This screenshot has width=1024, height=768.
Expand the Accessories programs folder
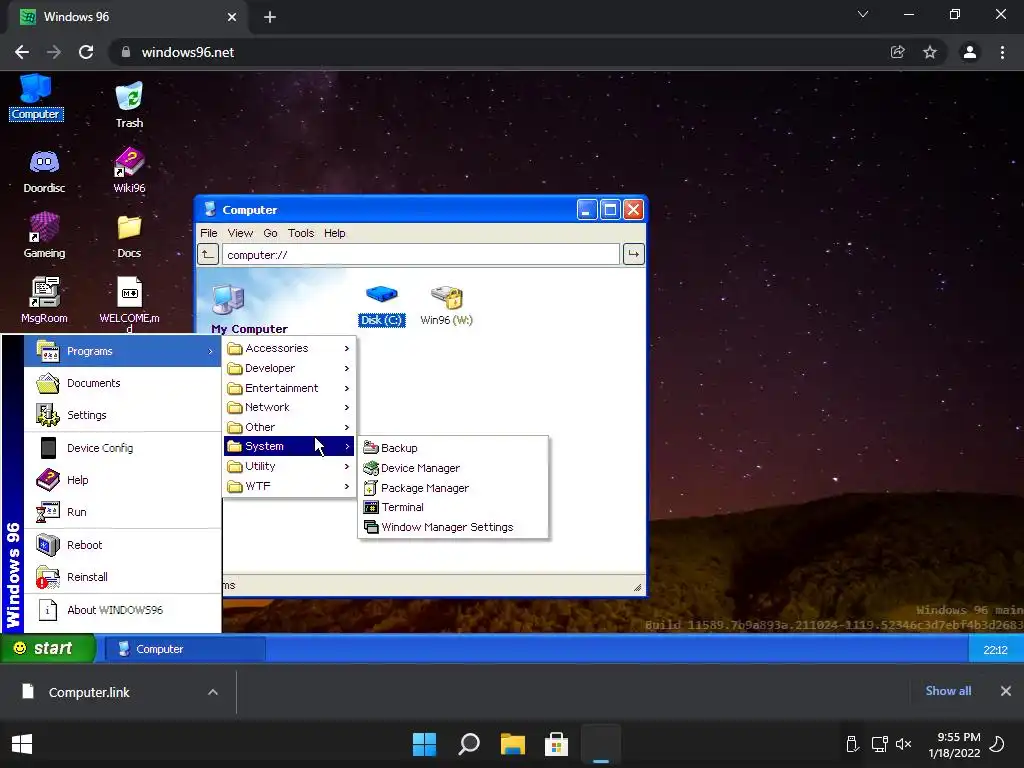(x=289, y=349)
